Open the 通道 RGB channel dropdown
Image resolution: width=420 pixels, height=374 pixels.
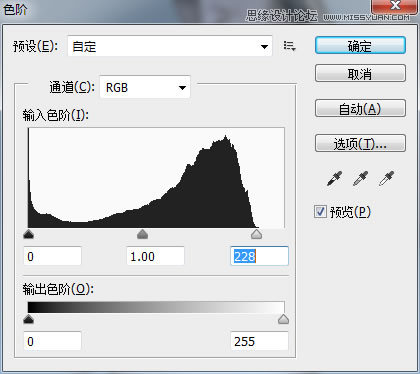[x=145, y=87]
